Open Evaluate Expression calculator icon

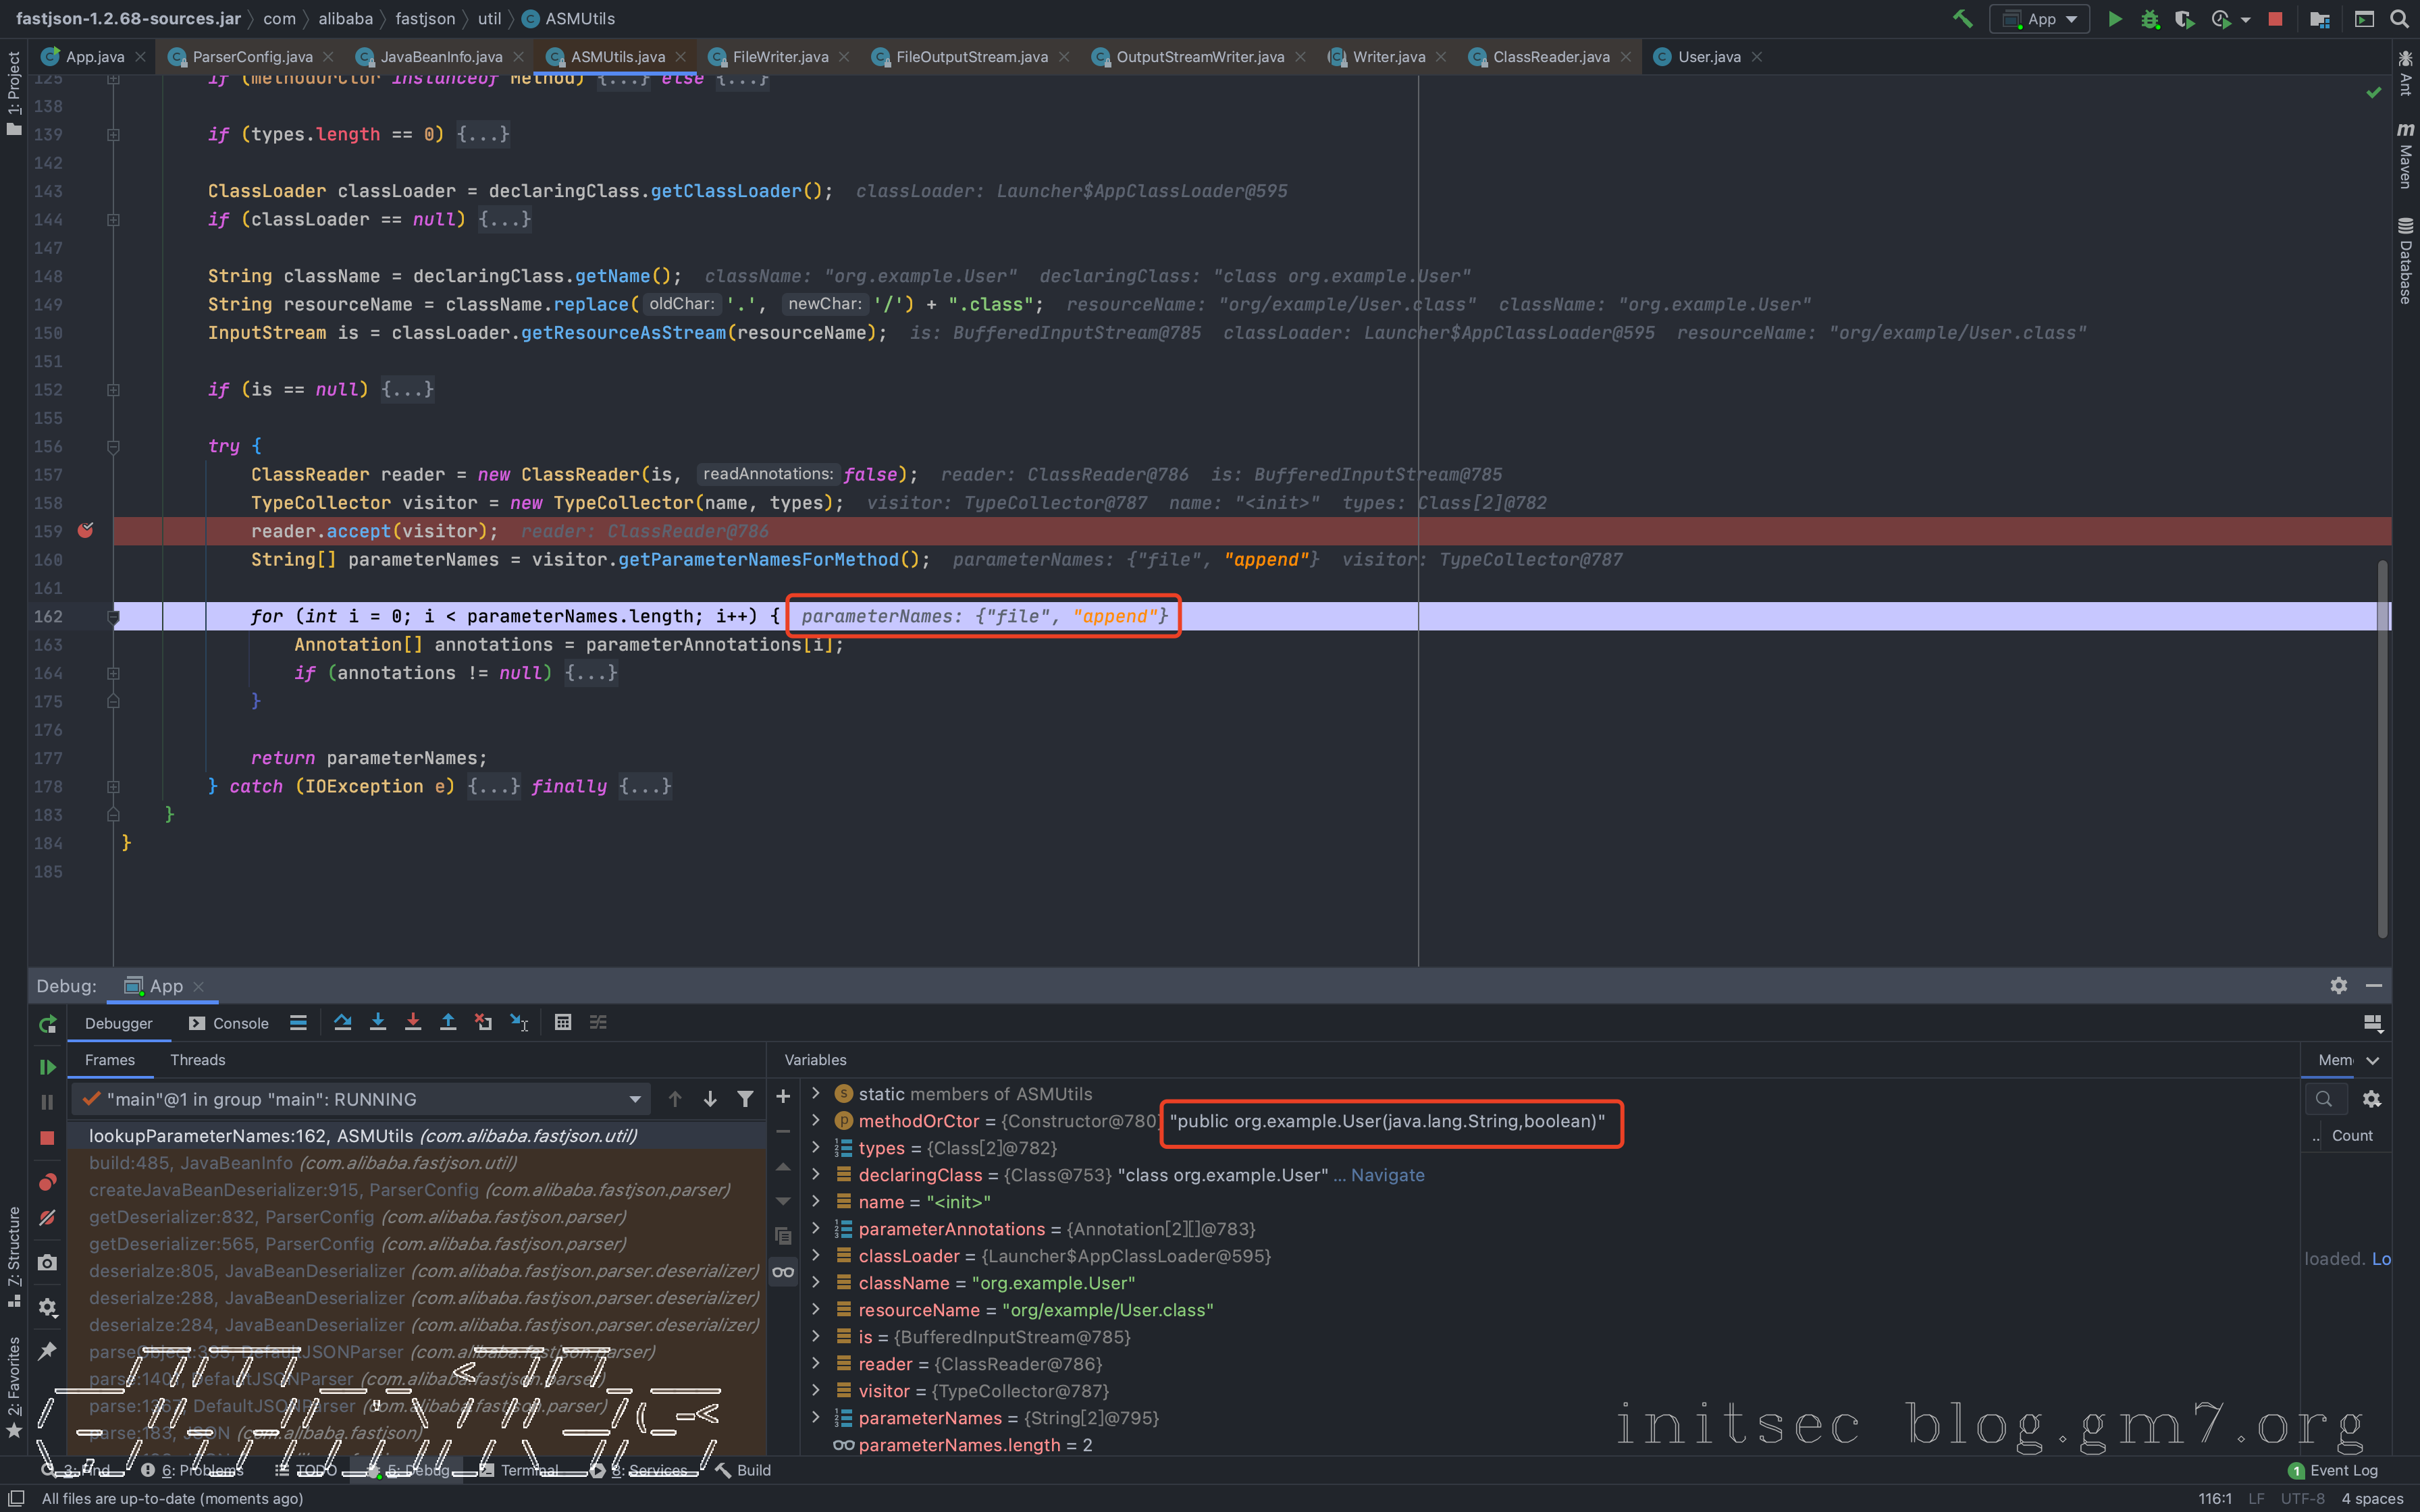coord(563,1022)
